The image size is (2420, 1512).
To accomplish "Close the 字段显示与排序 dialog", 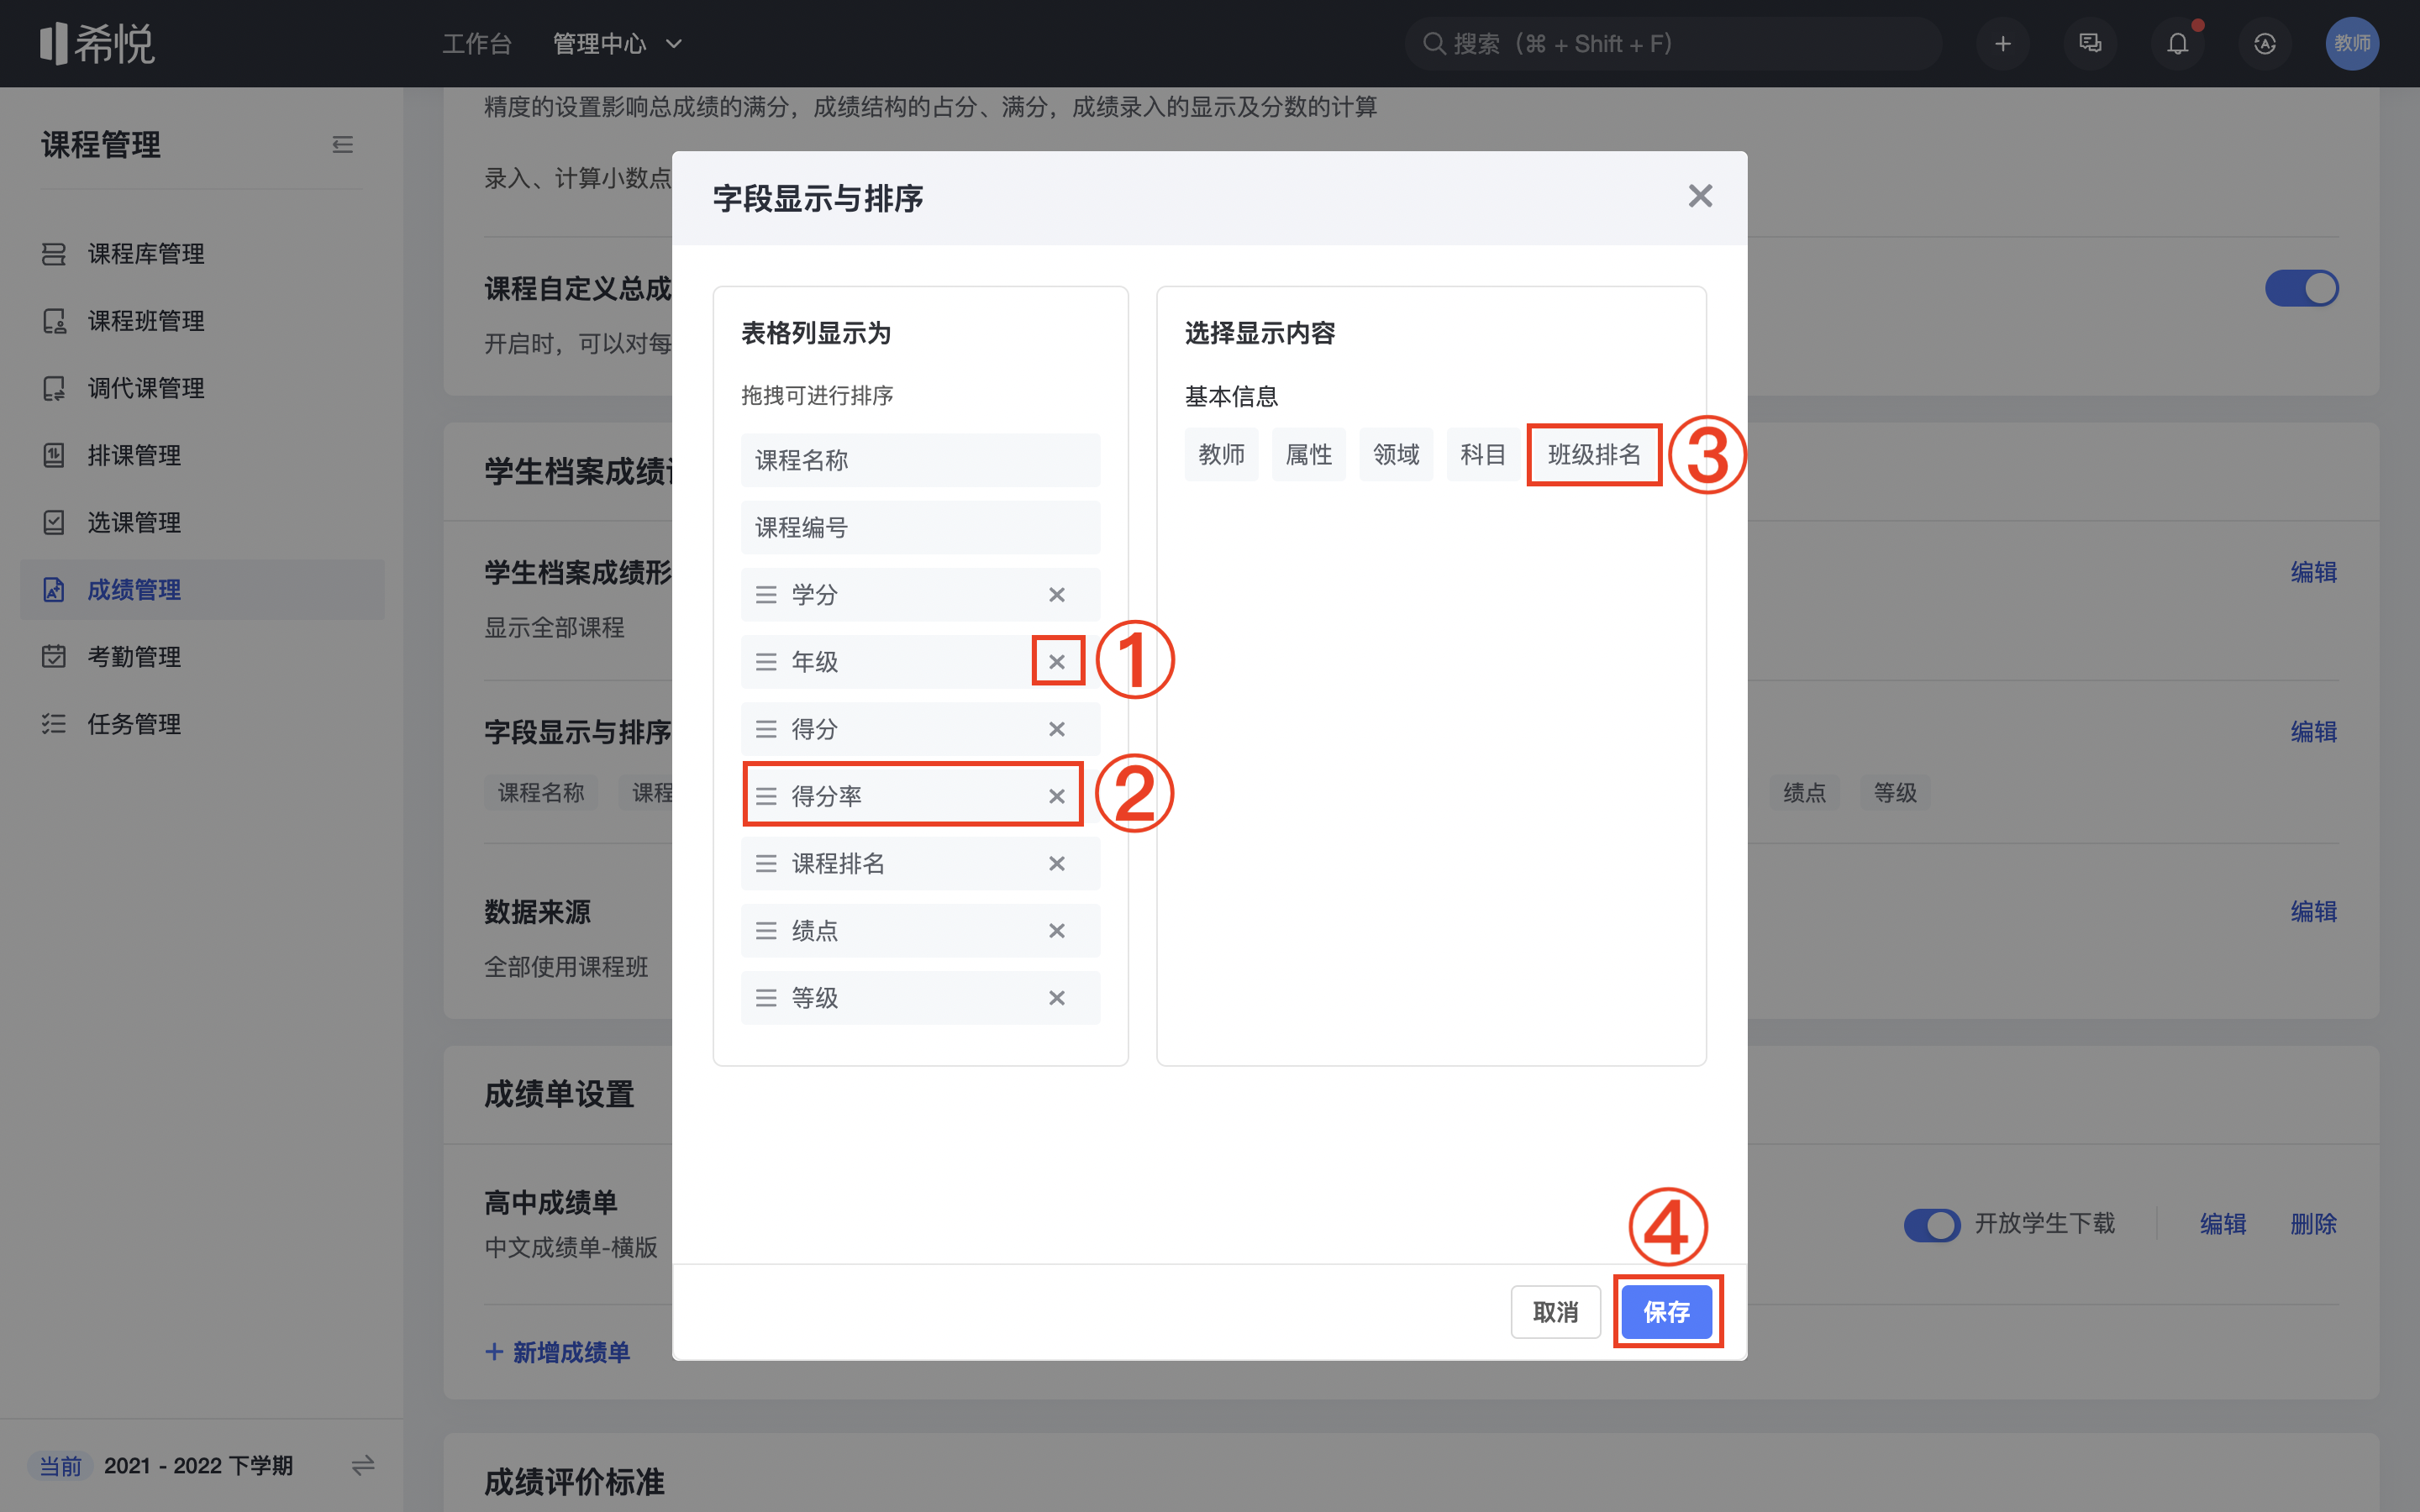I will (x=1700, y=196).
